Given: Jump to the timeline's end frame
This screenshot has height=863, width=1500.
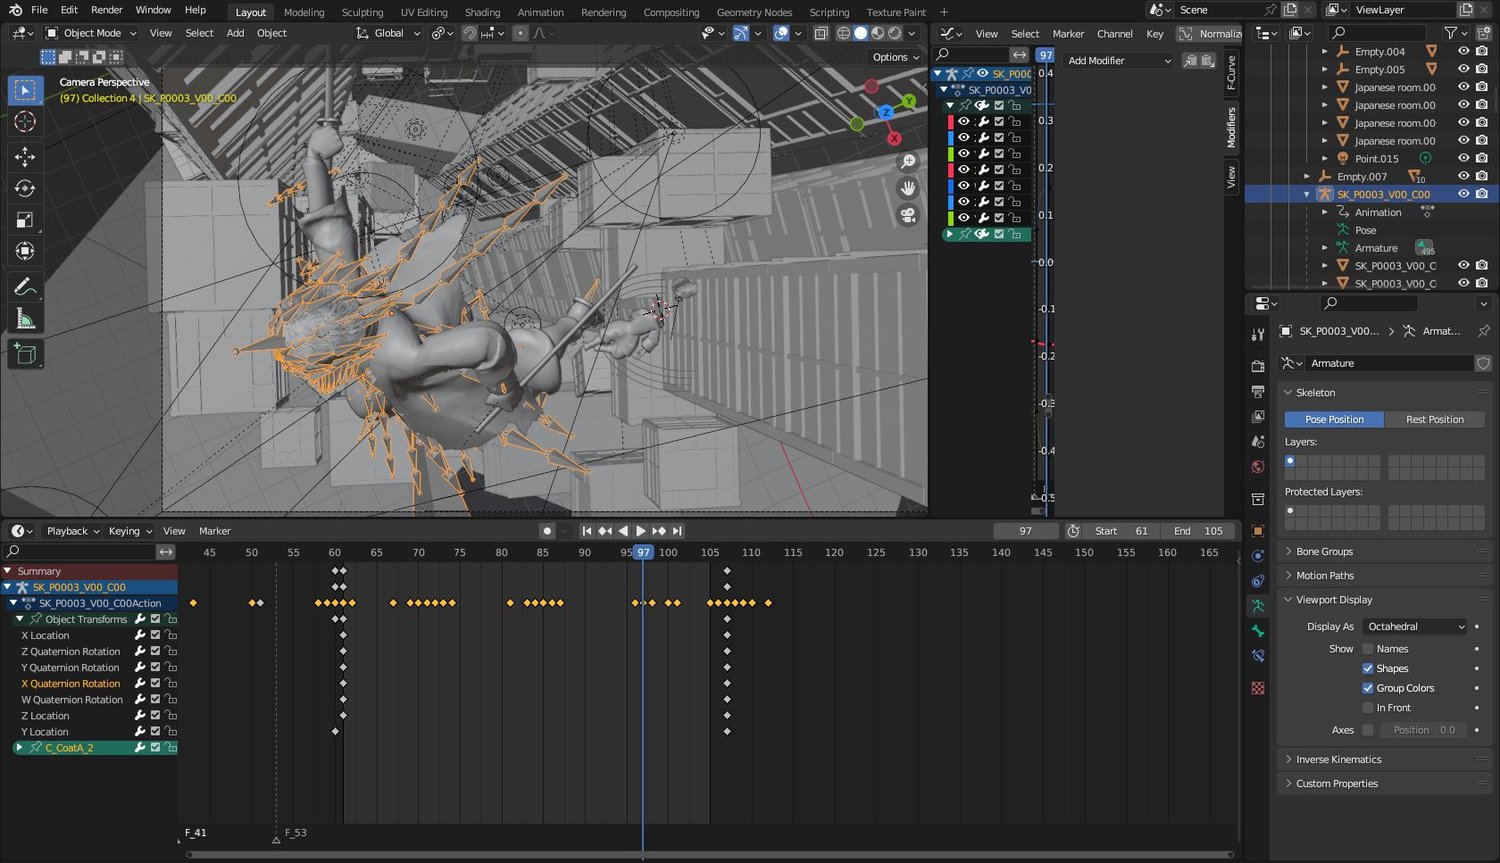Looking at the screenshot, I should click(677, 531).
